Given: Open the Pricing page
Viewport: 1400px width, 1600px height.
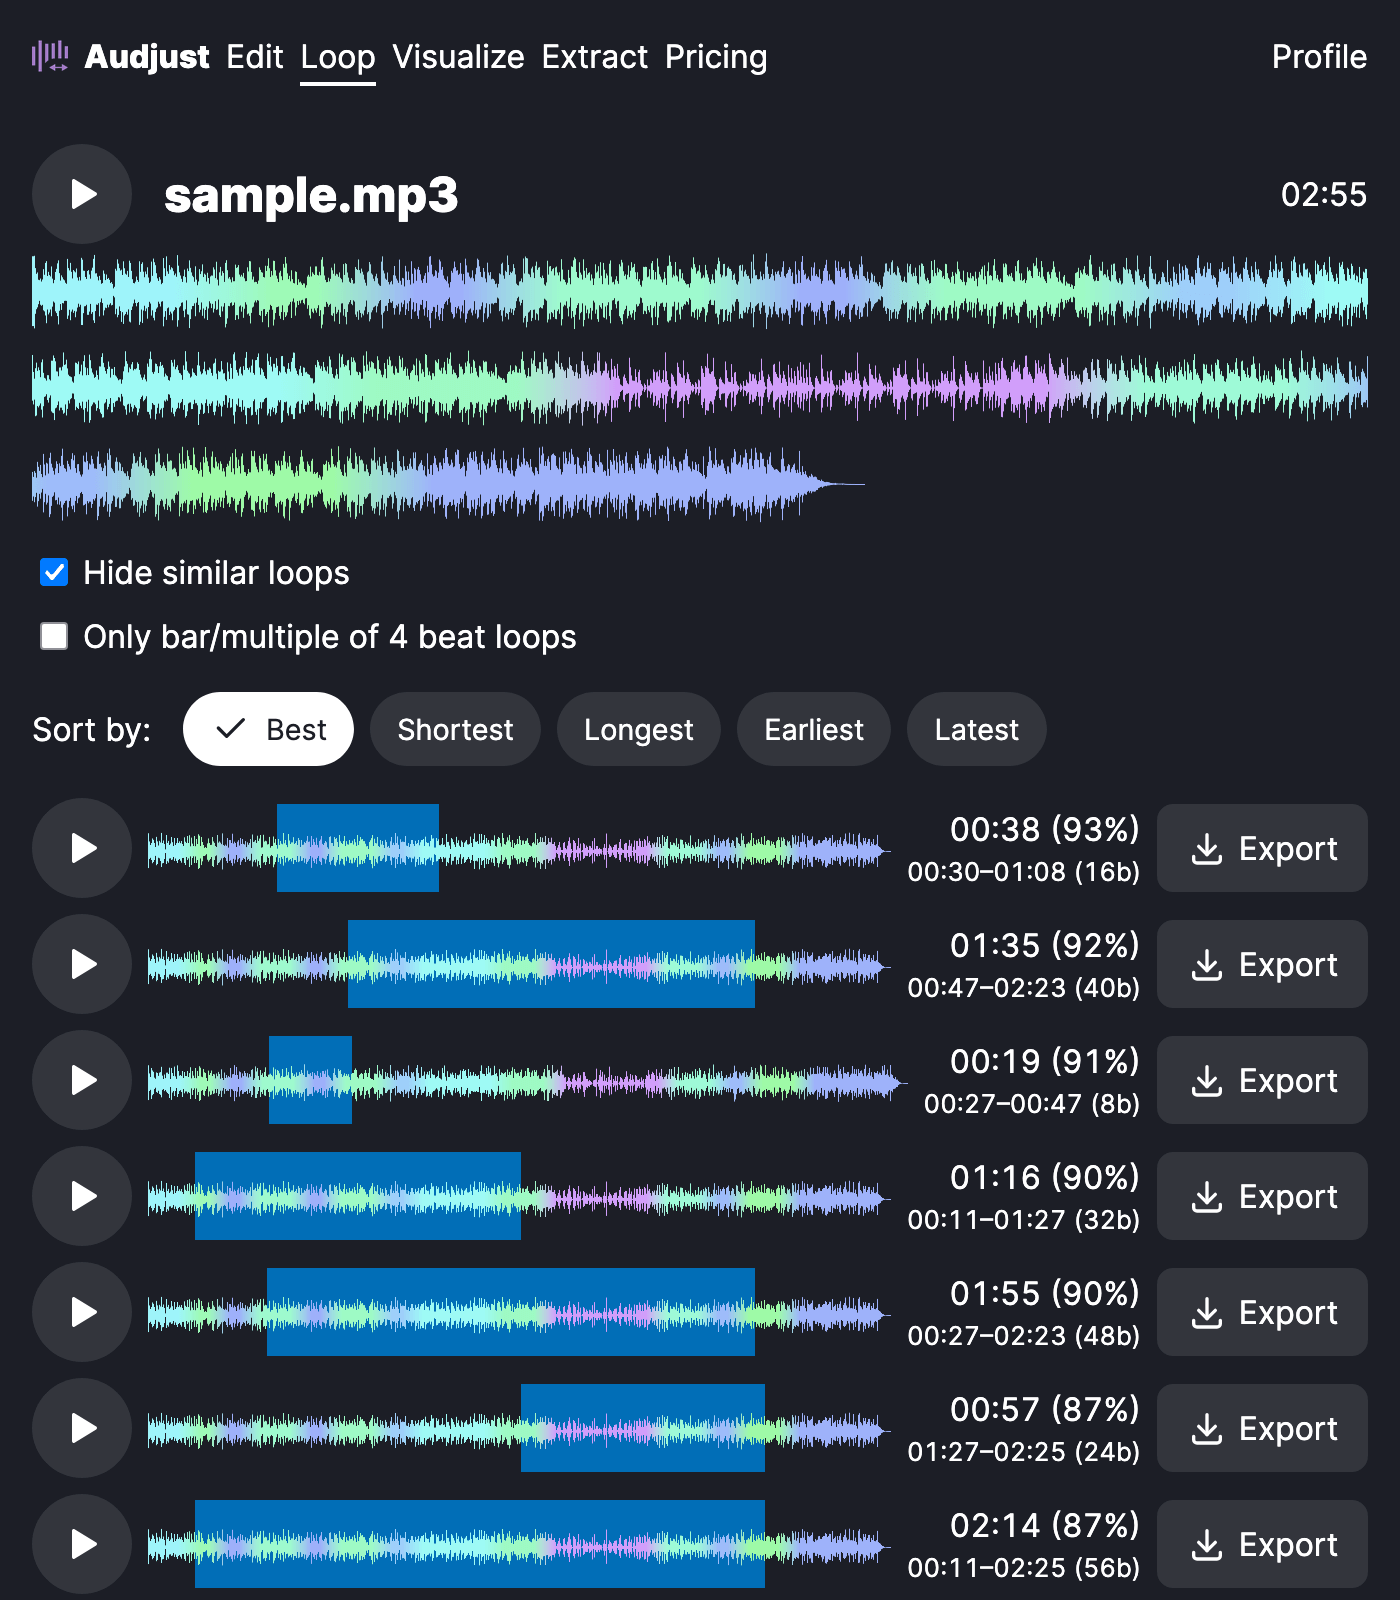Looking at the screenshot, I should (x=716, y=57).
